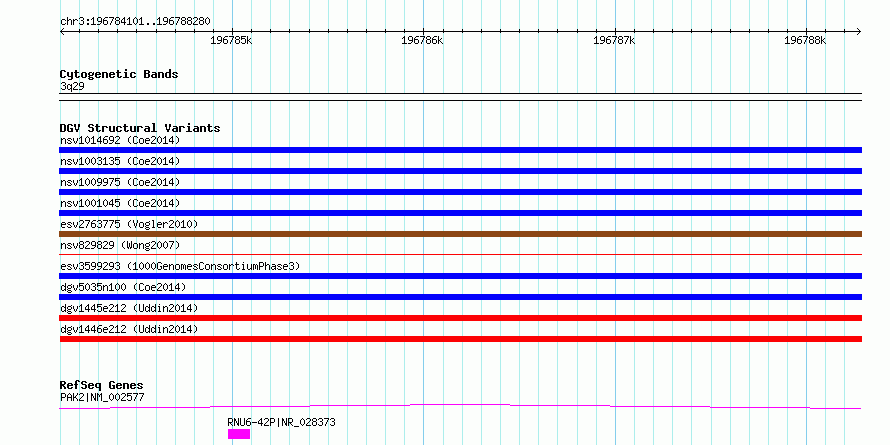
Task: Select the RefSeq Genes track title
Action: 102,385
